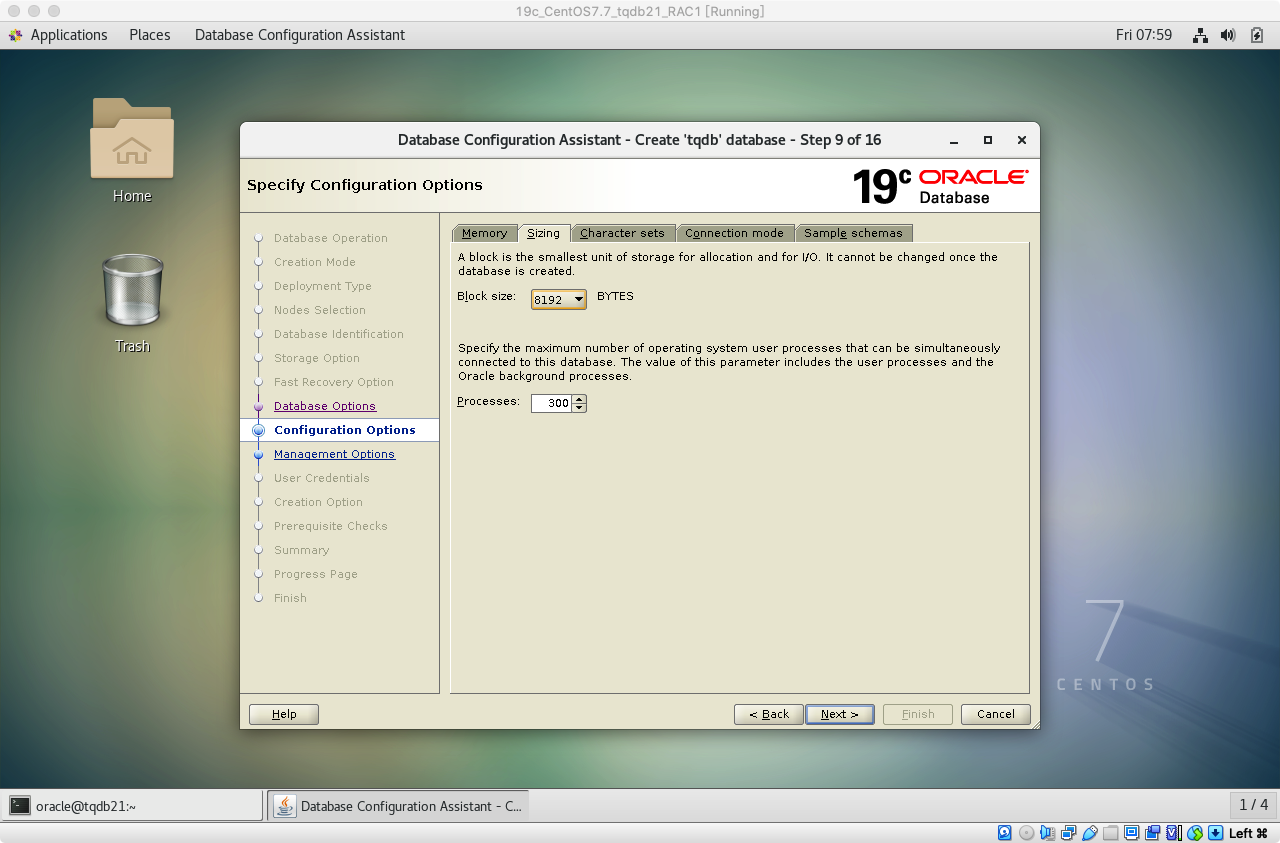
Task: Proceed with the Next button
Action: 840,714
